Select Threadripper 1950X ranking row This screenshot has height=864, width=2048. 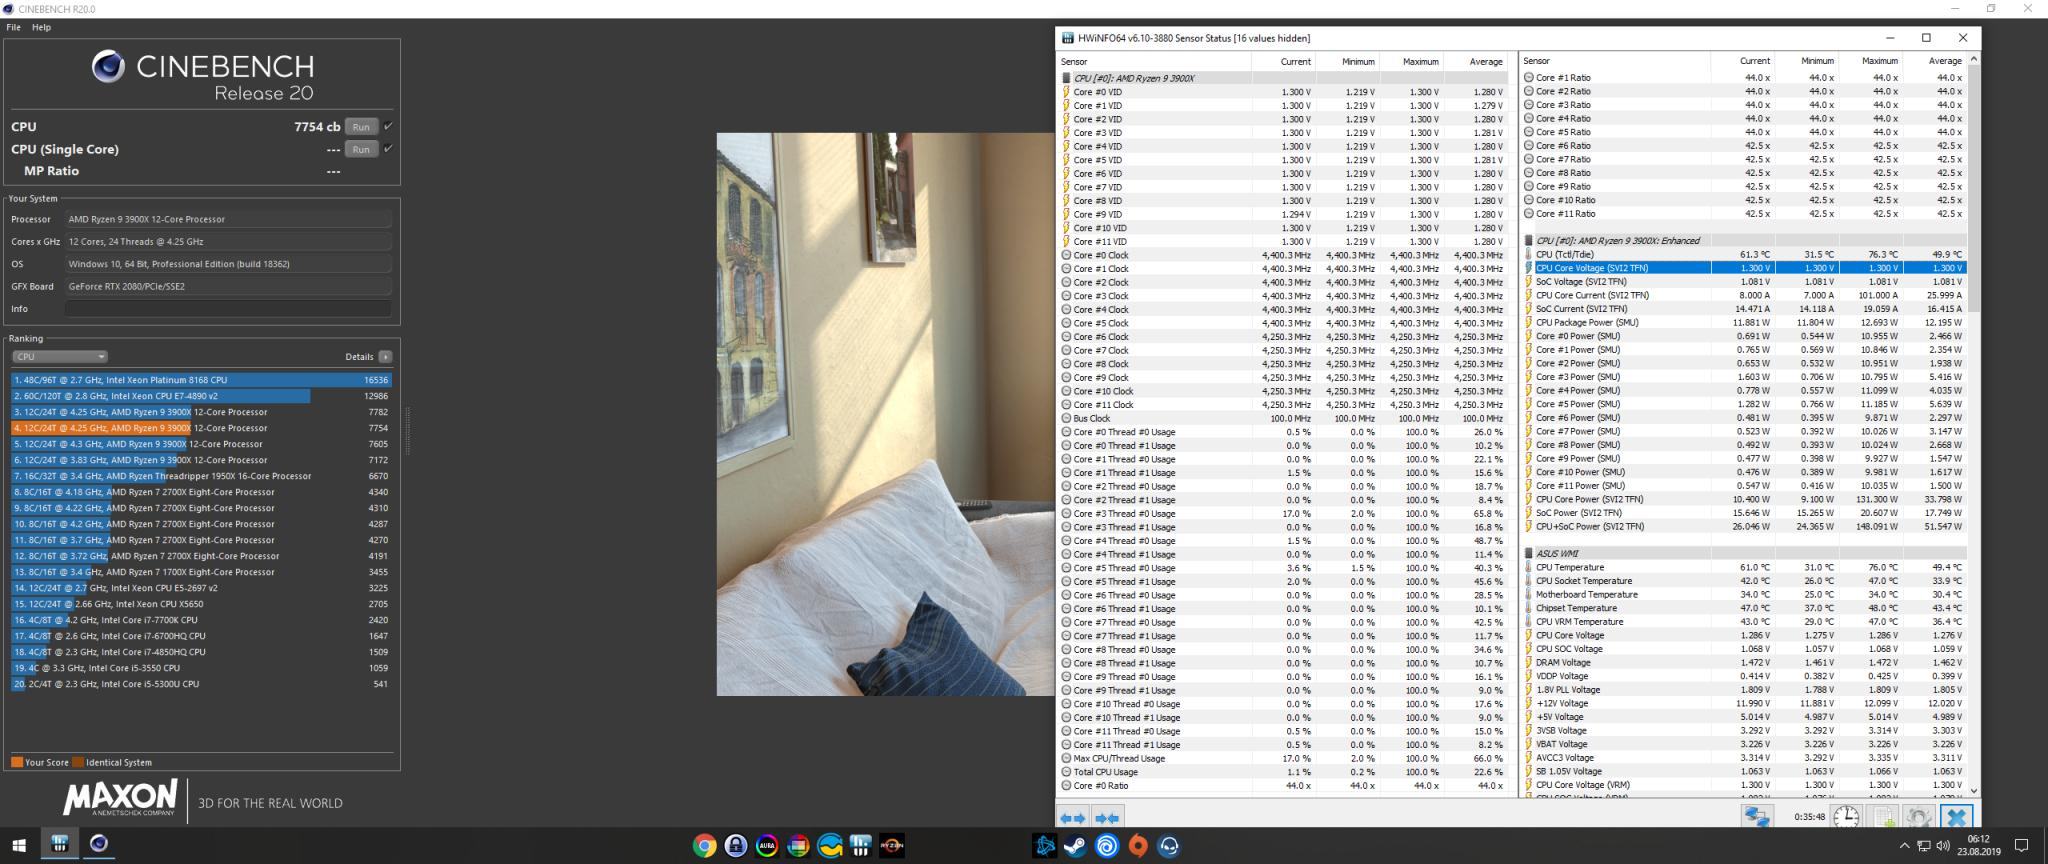tap(201, 476)
